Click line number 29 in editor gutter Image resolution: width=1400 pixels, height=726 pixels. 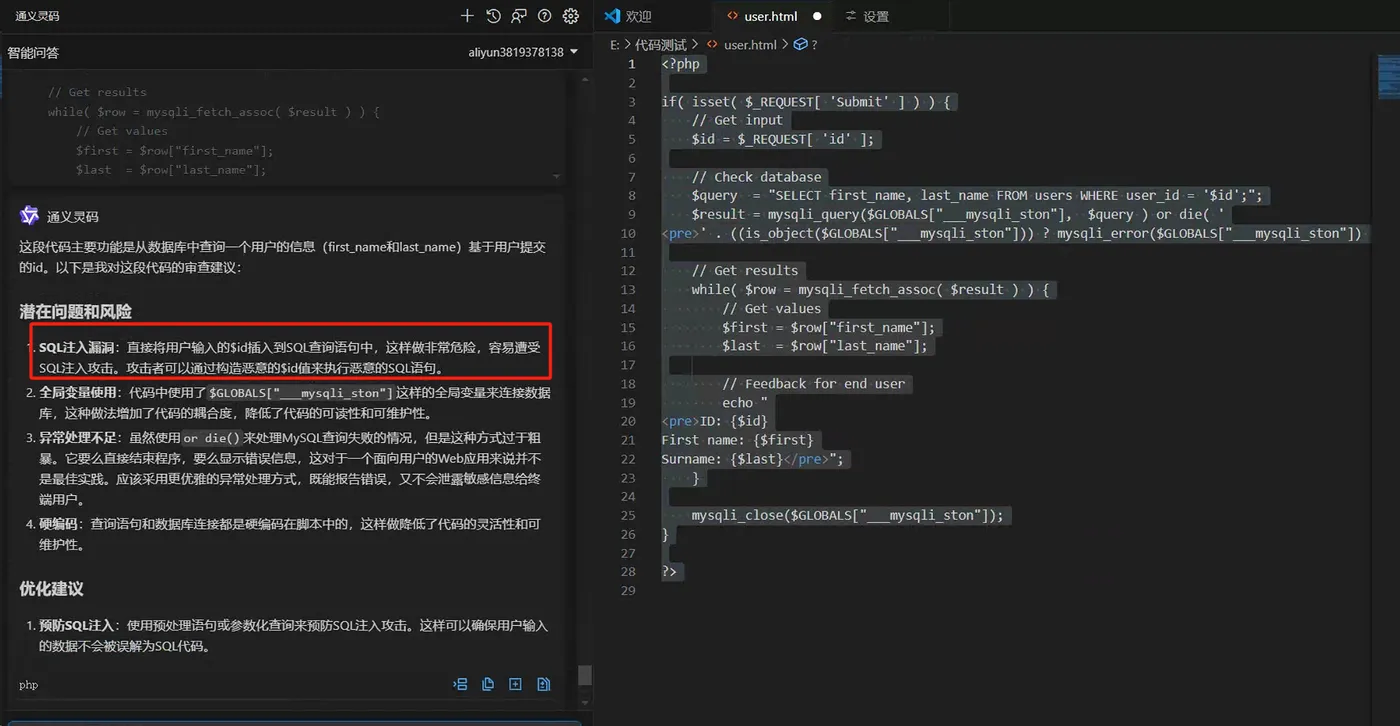627,590
